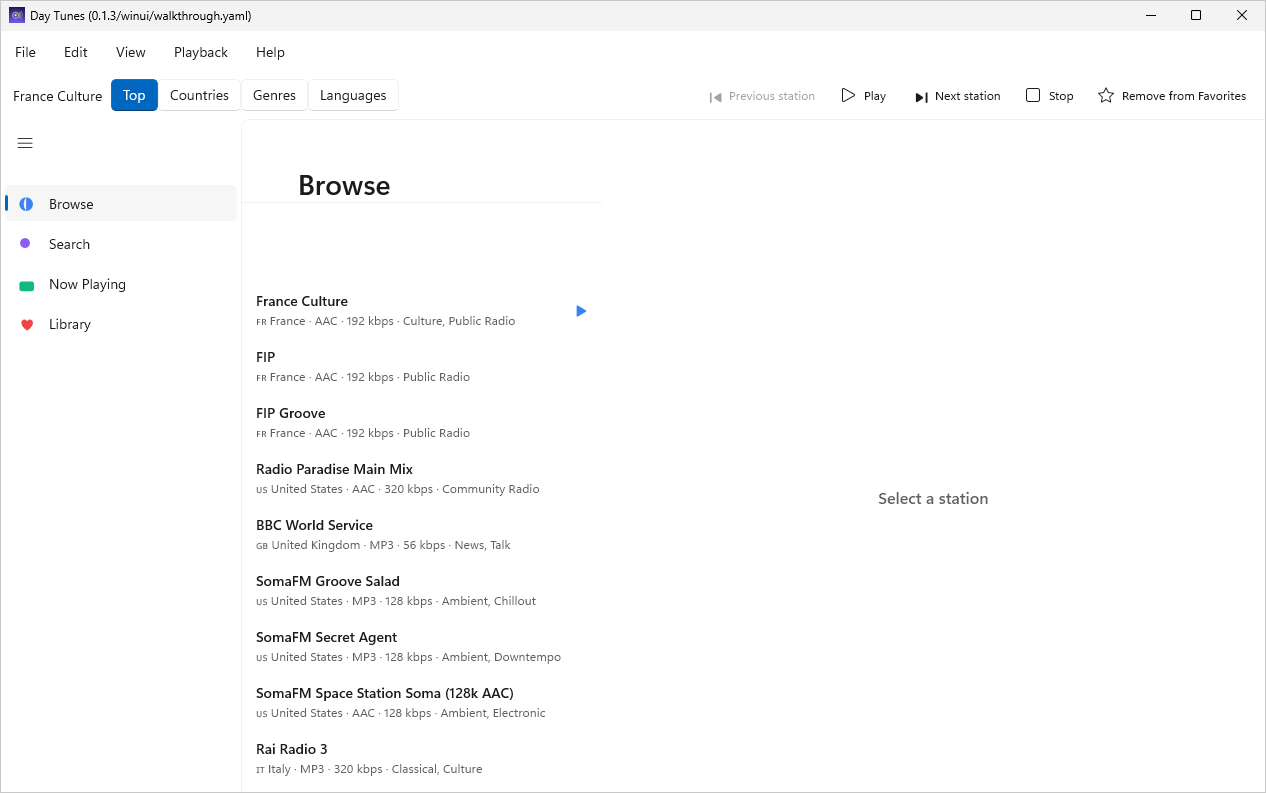Select the FIP Groove station
Image resolution: width=1266 pixels, height=793 pixels.
click(422, 423)
